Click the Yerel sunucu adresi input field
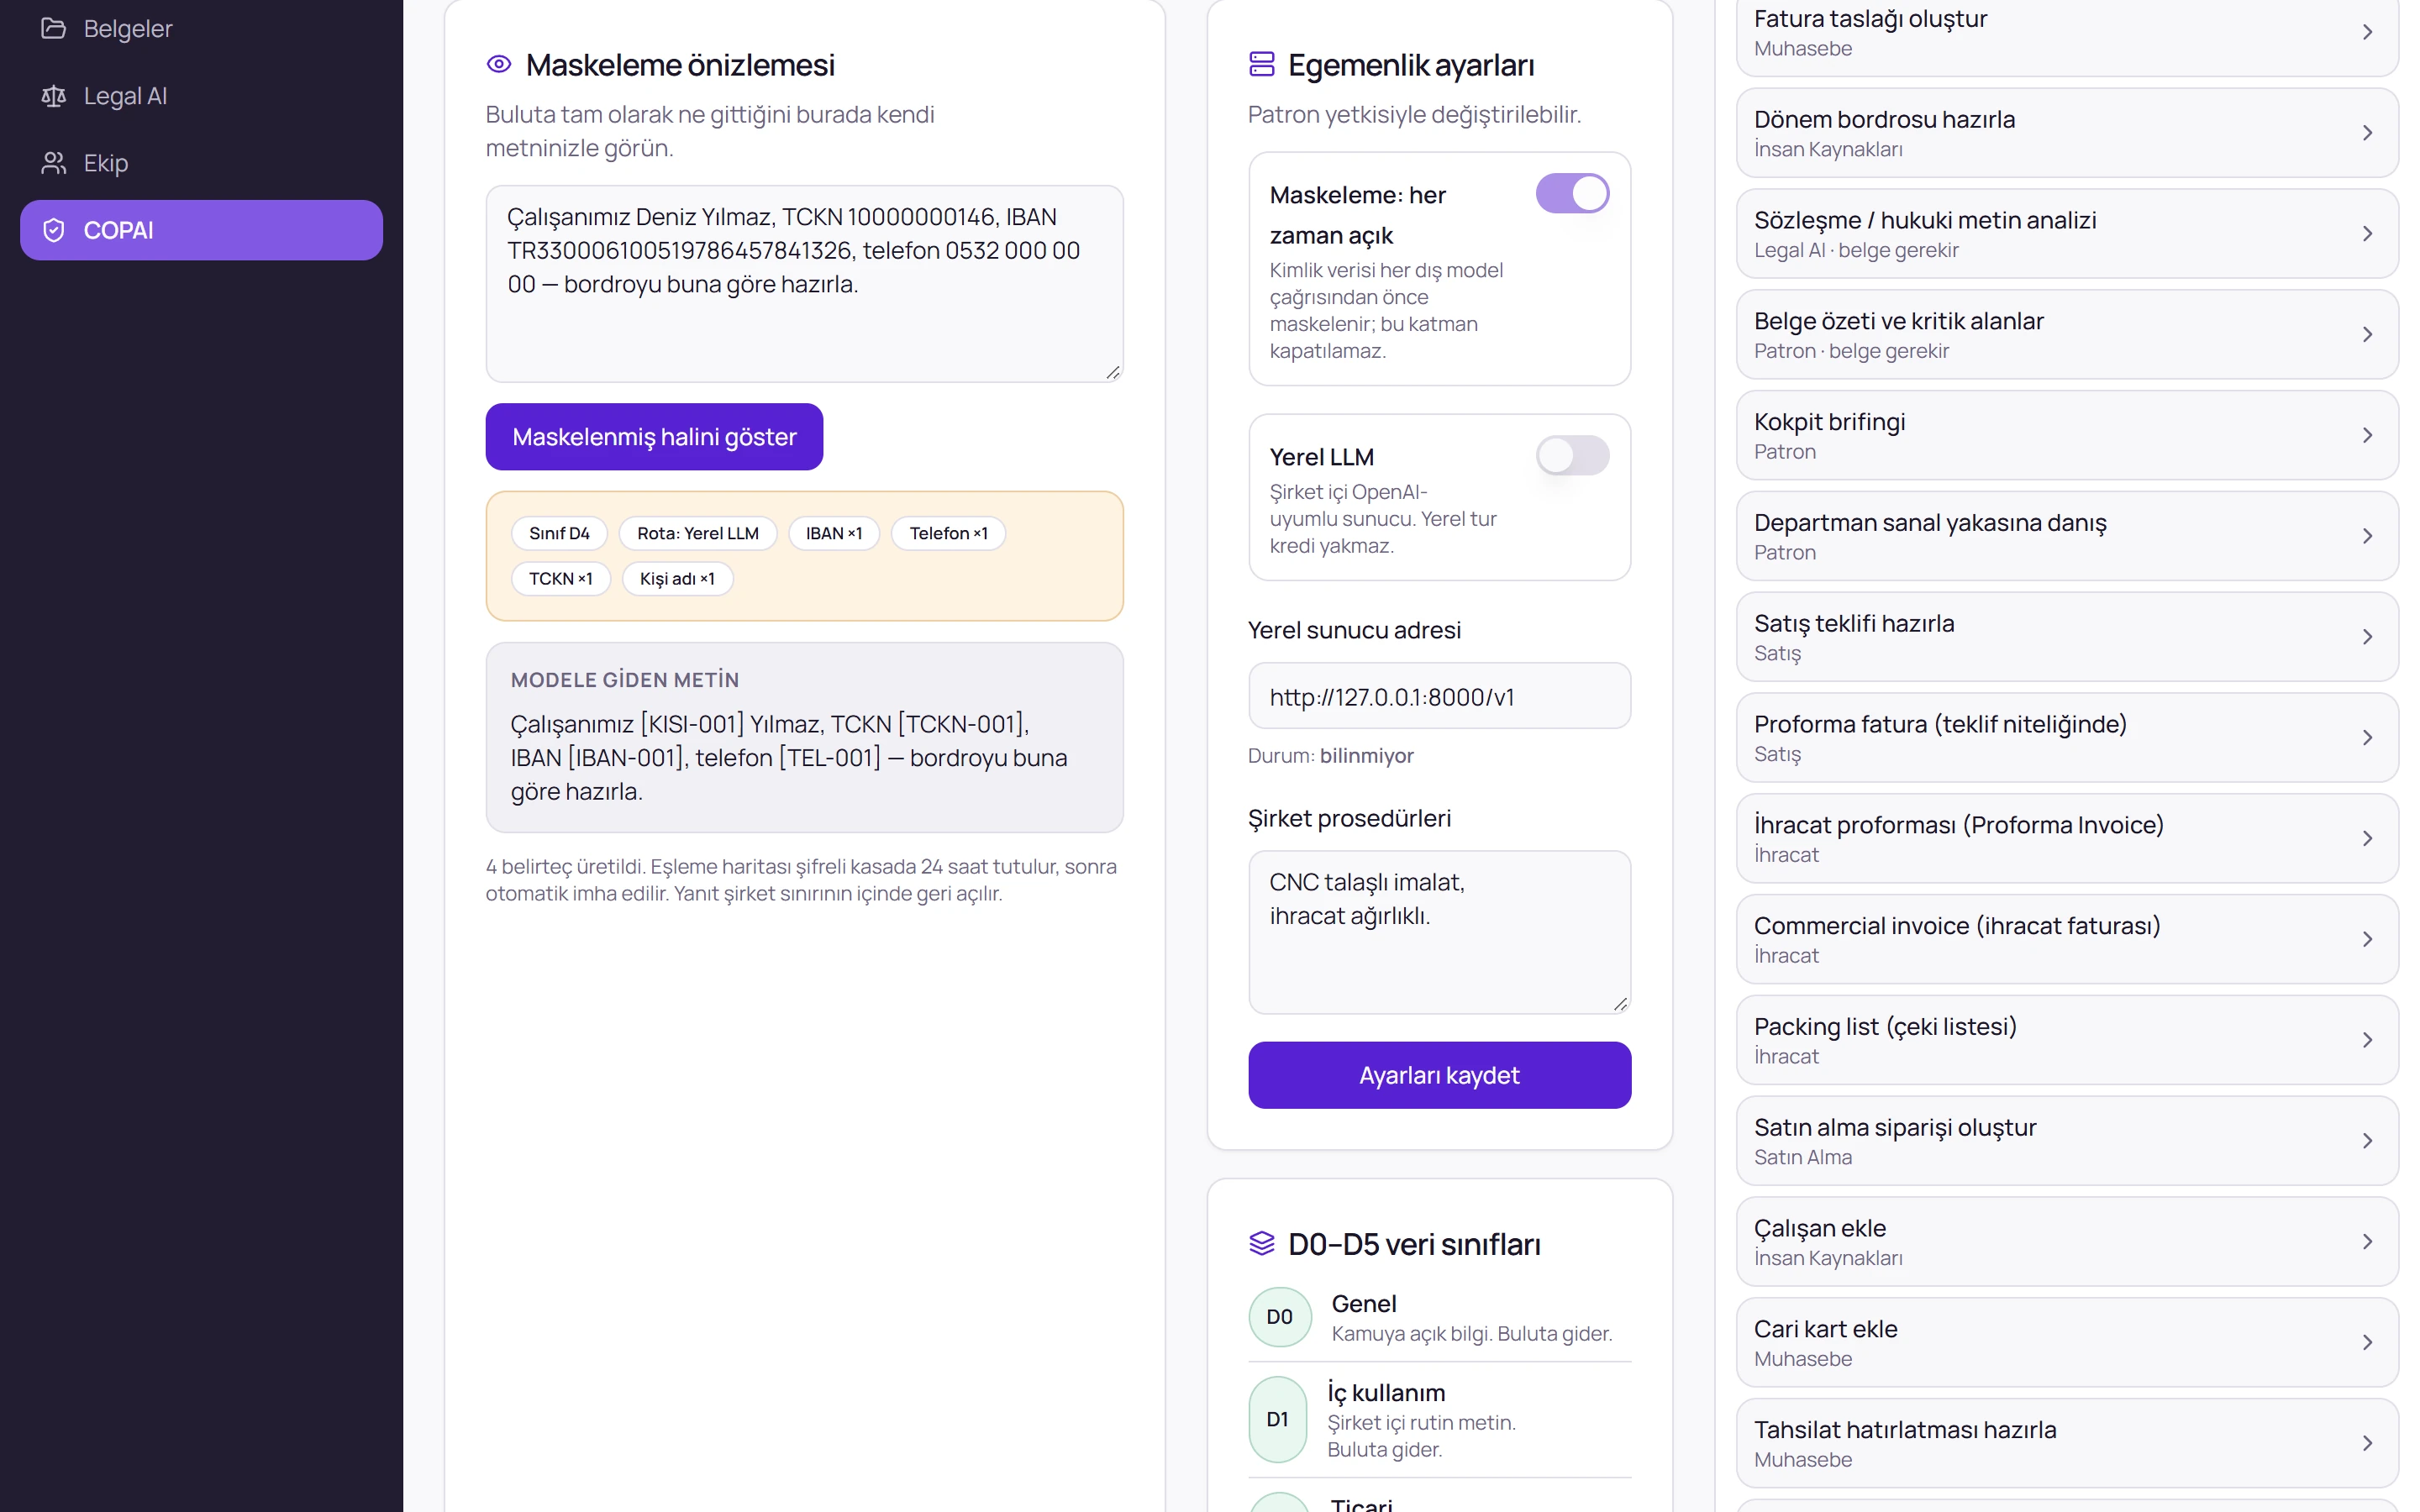Screen dimensions: 2420x1512 [1439, 696]
